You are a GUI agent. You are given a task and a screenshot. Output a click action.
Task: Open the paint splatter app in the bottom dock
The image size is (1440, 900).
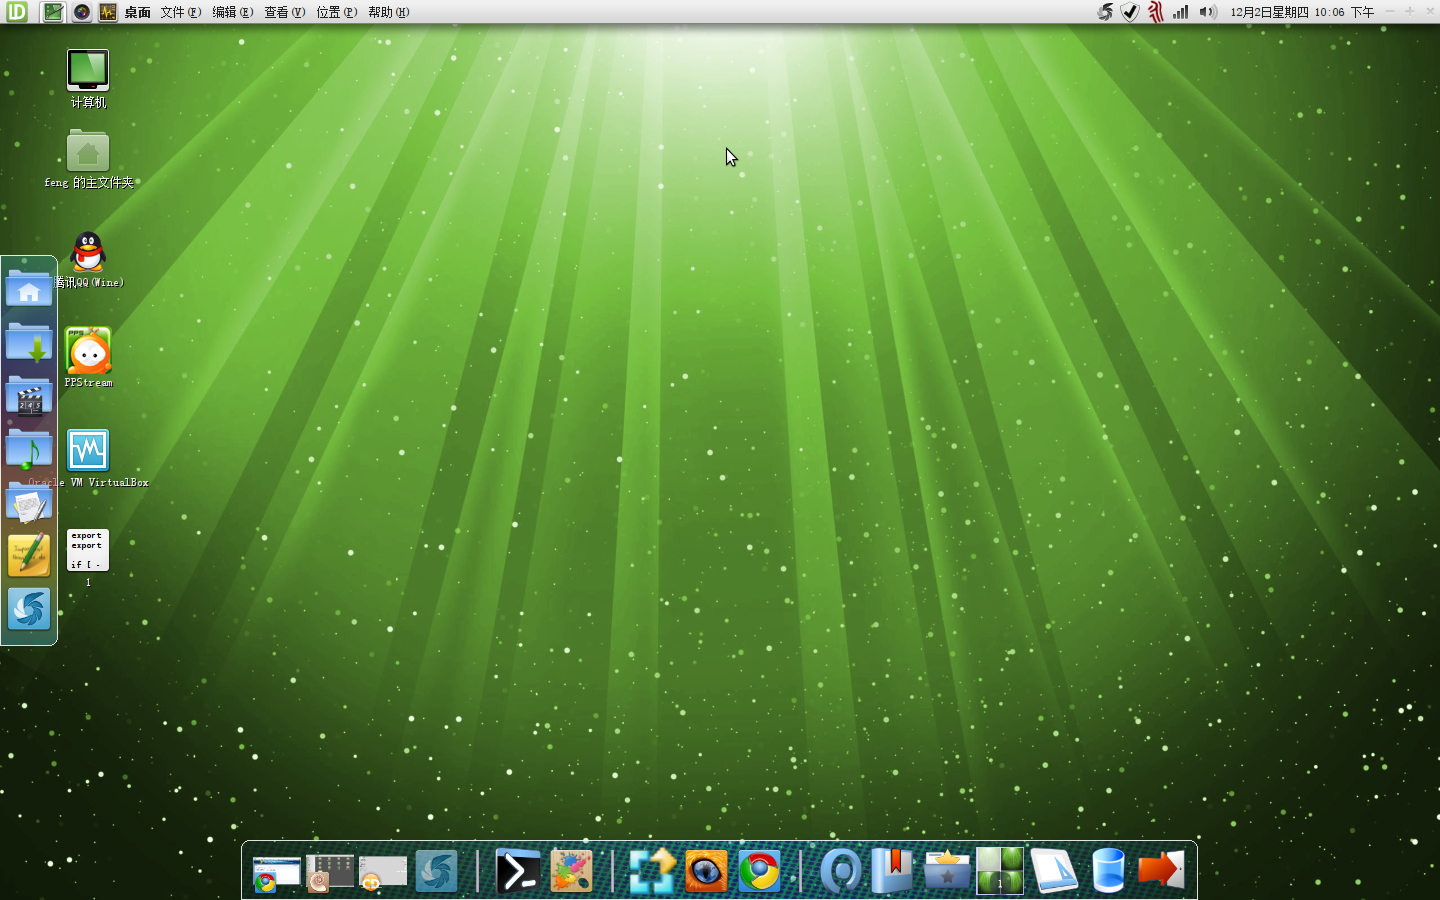point(572,871)
